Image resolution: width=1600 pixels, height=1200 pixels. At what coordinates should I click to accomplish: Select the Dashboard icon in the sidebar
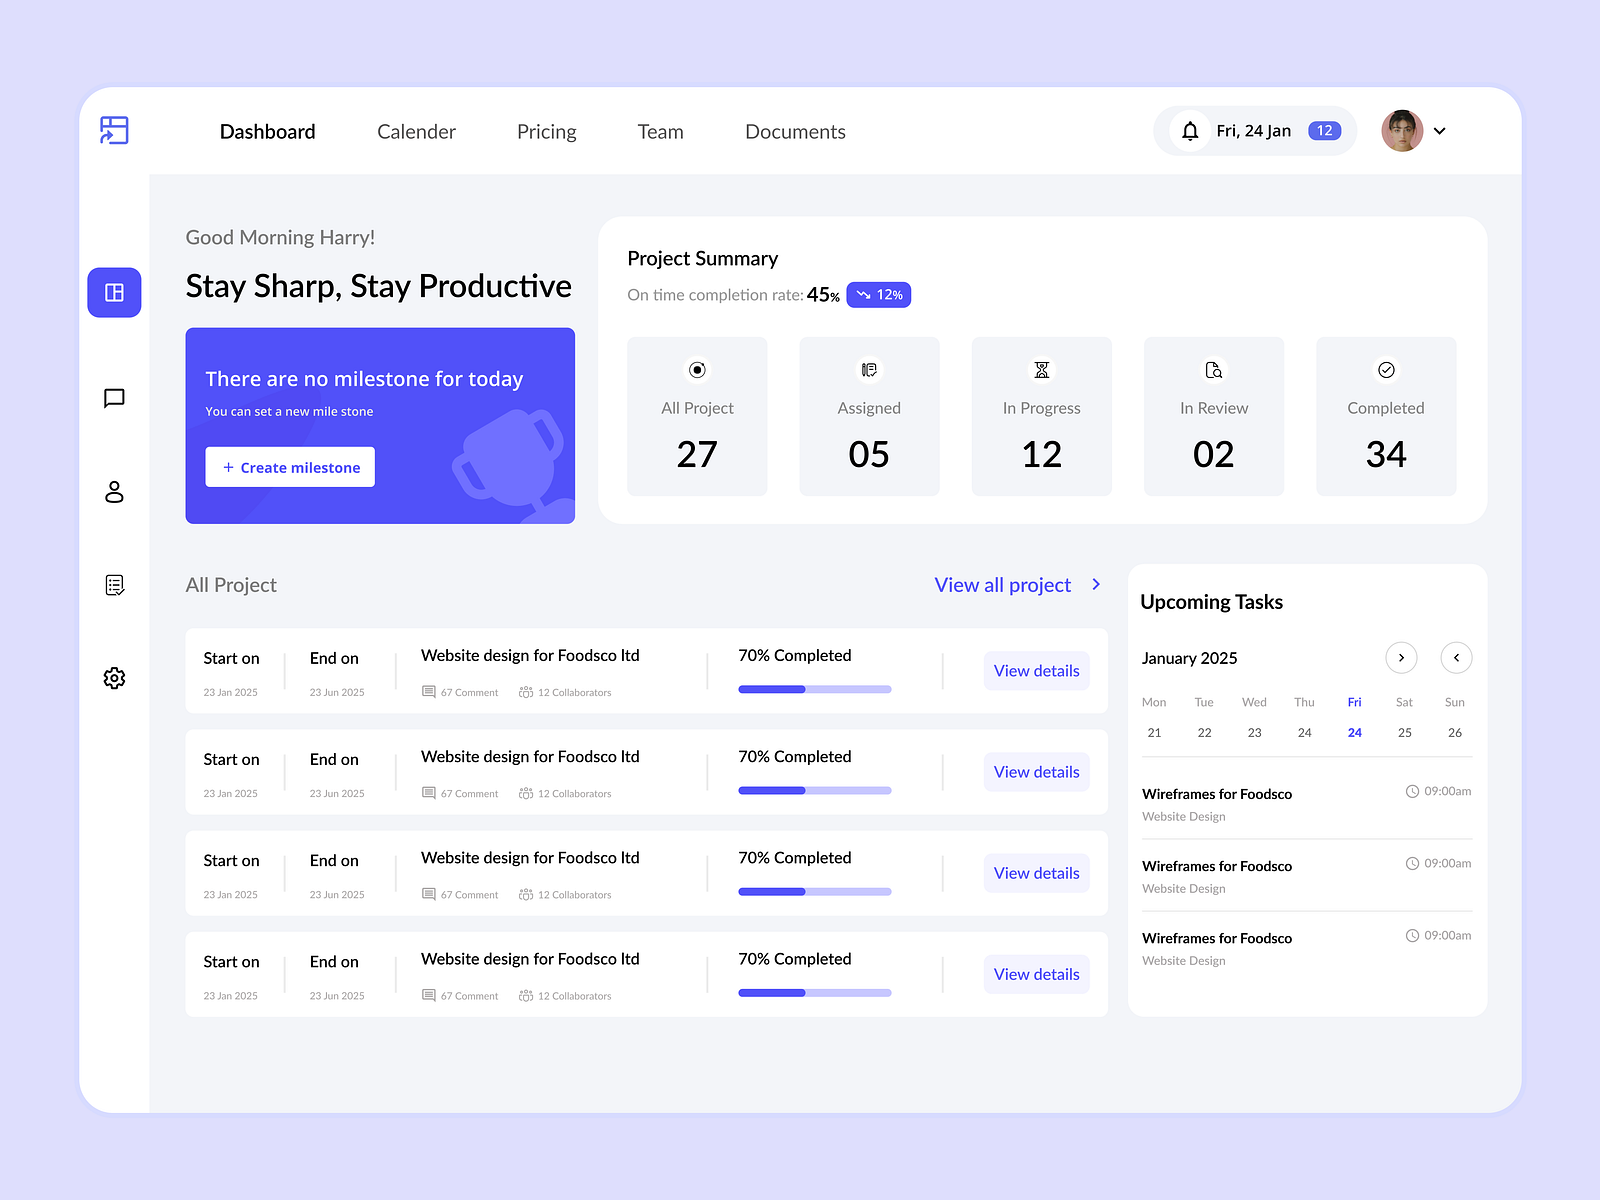pos(114,292)
